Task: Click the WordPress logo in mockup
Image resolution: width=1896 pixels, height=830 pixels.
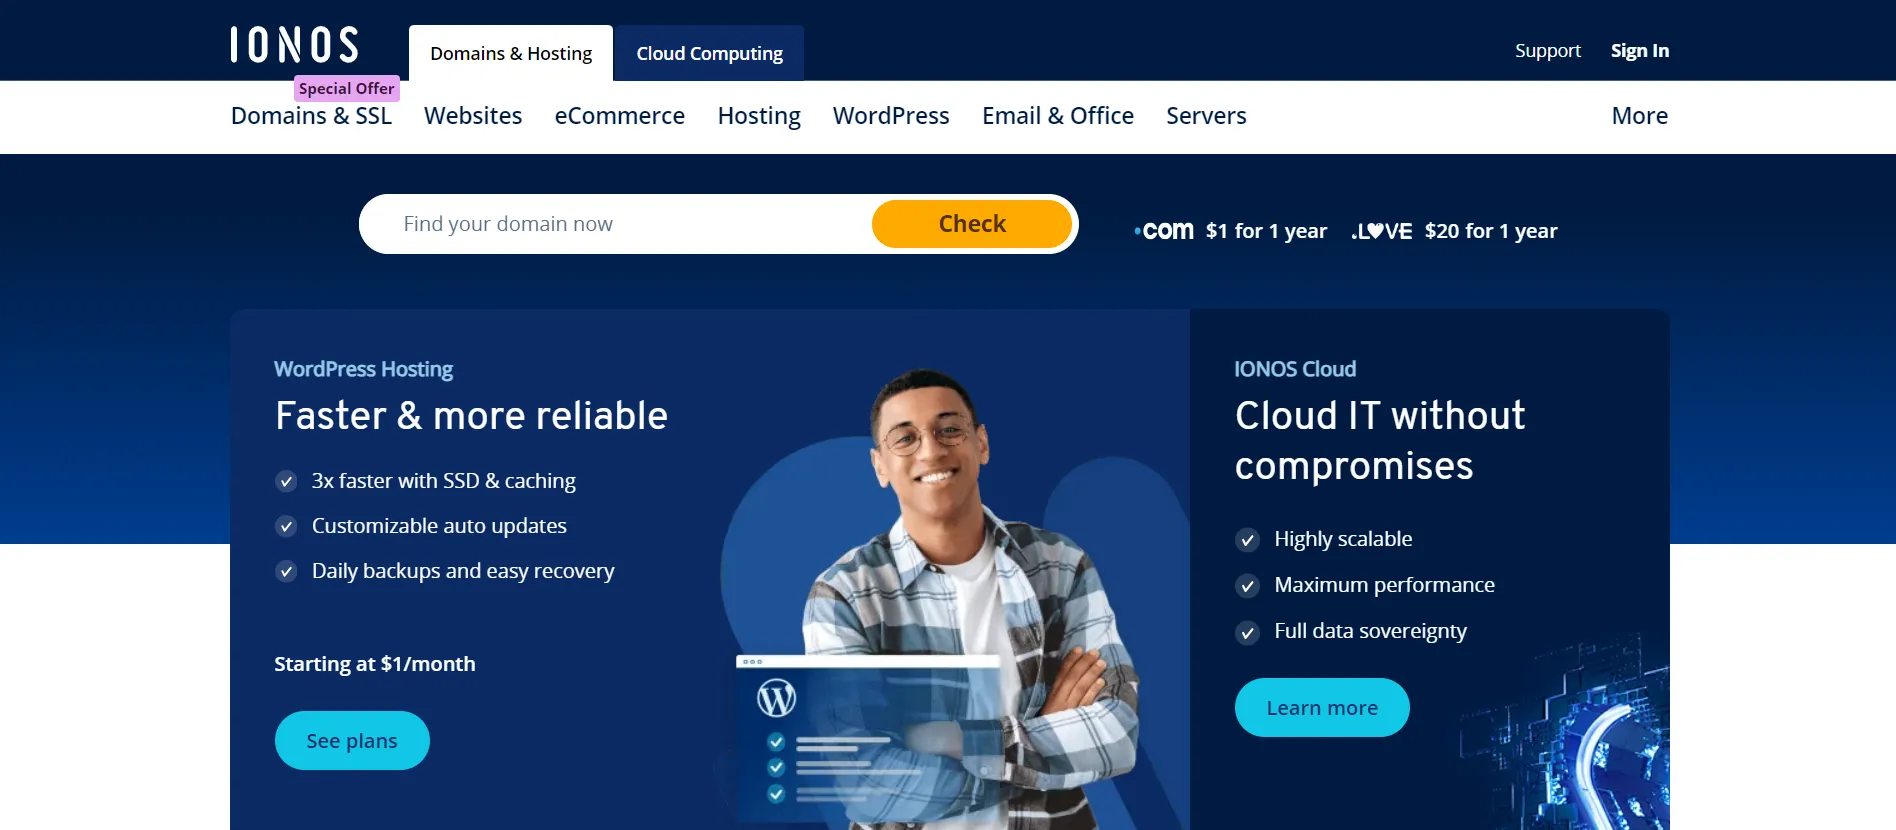Action: pos(776,697)
